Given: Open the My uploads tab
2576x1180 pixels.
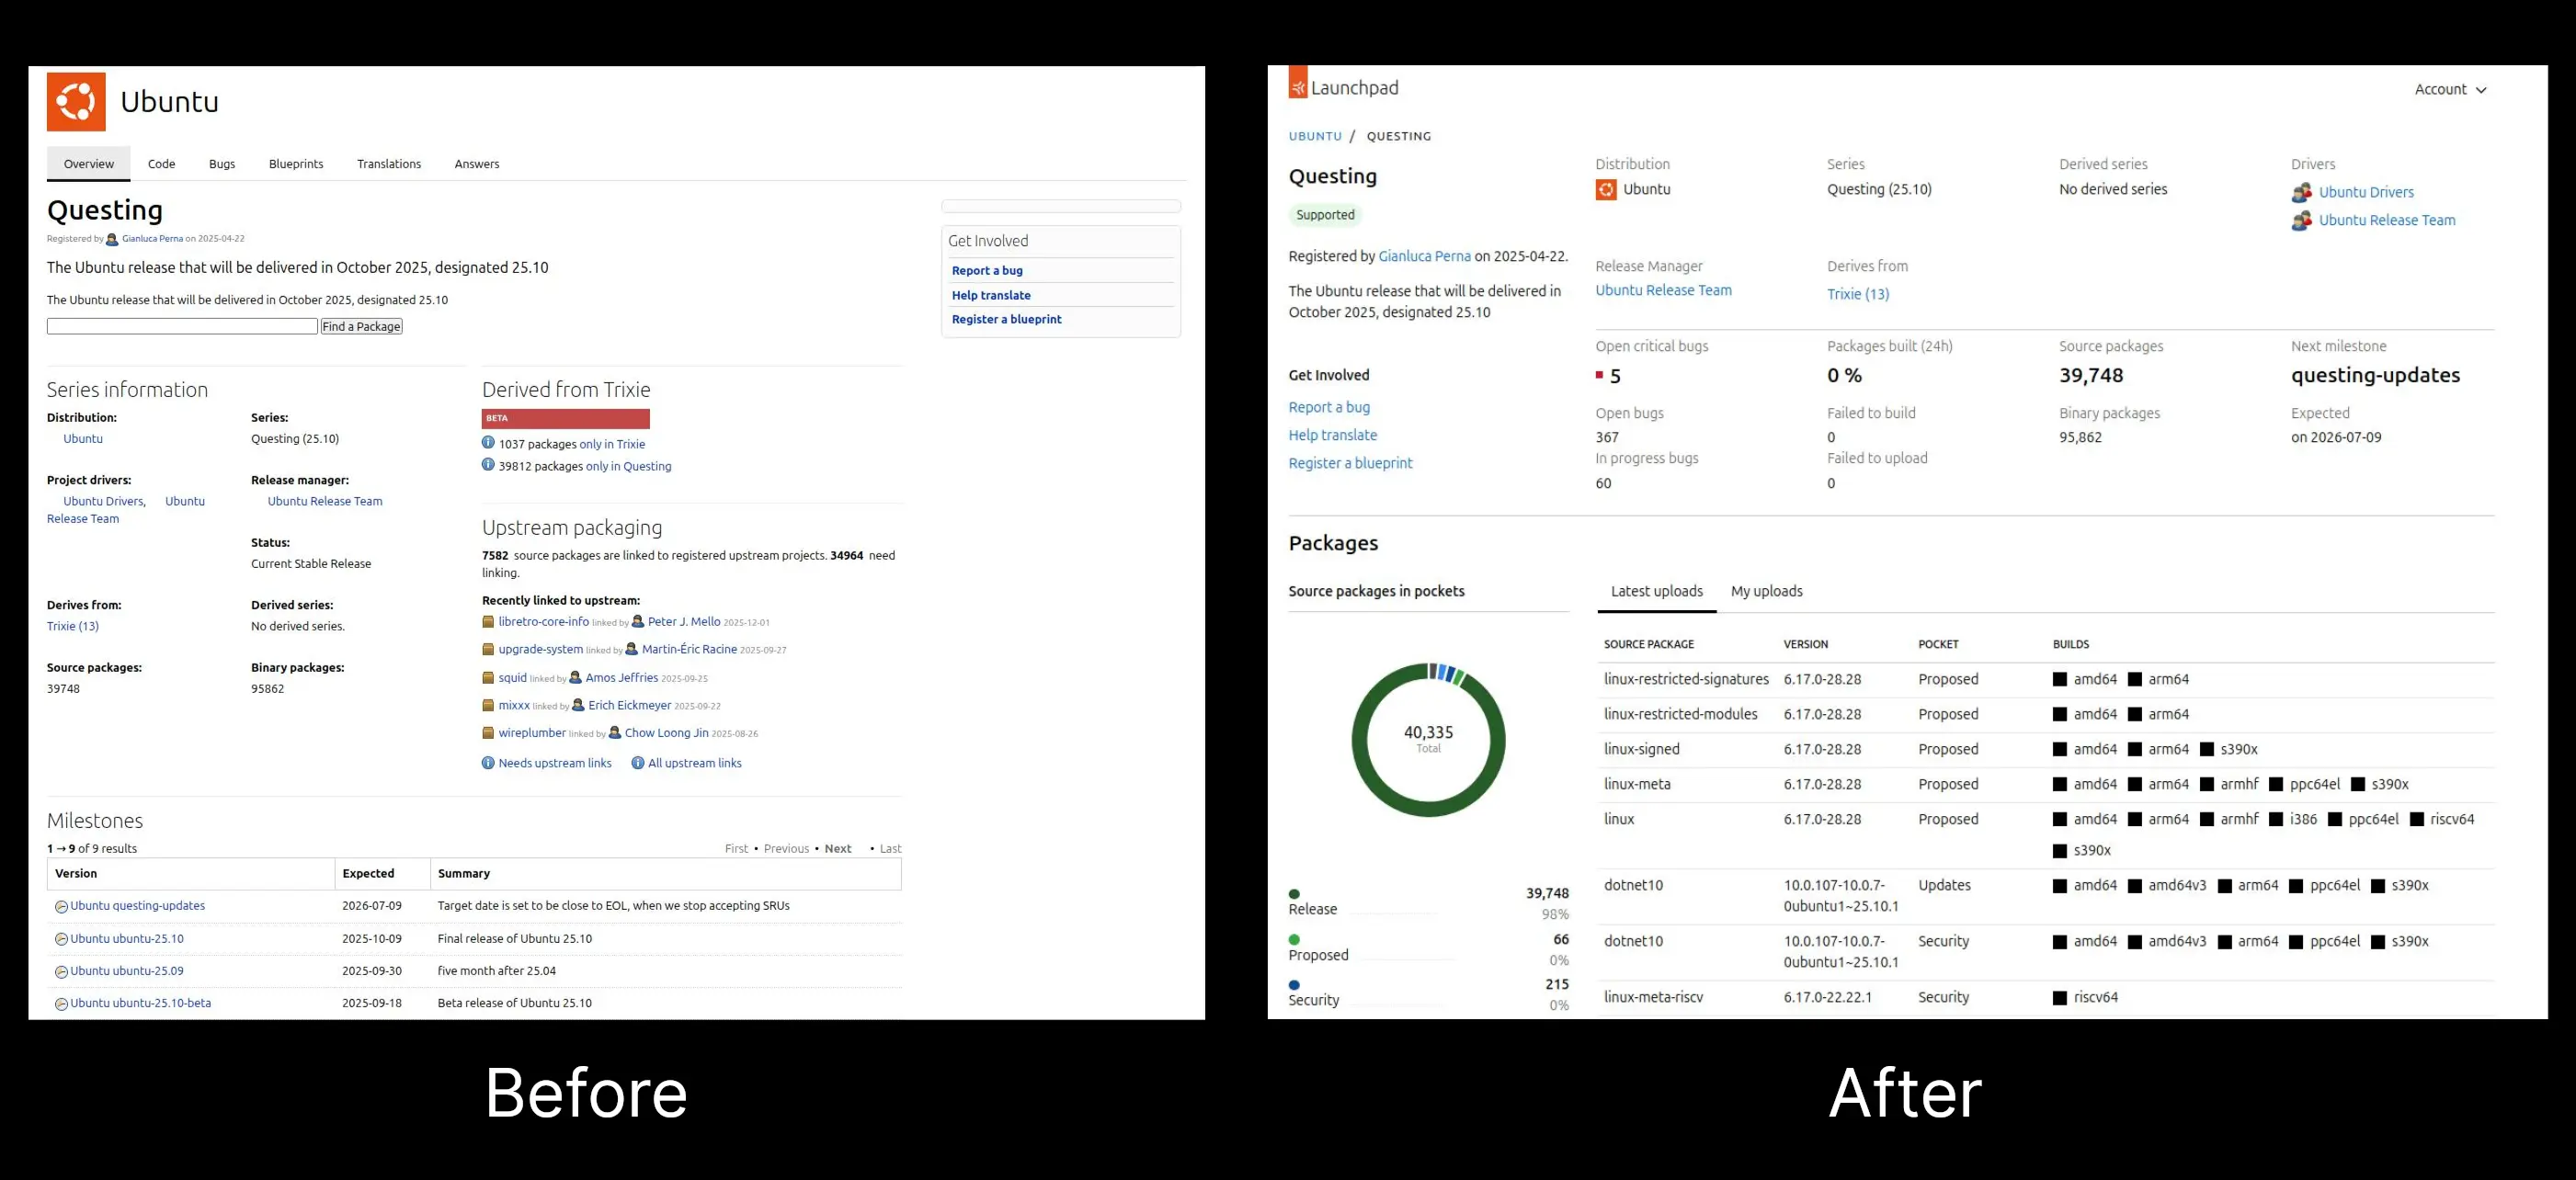Looking at the screenshot, I should coord(1767,591).
